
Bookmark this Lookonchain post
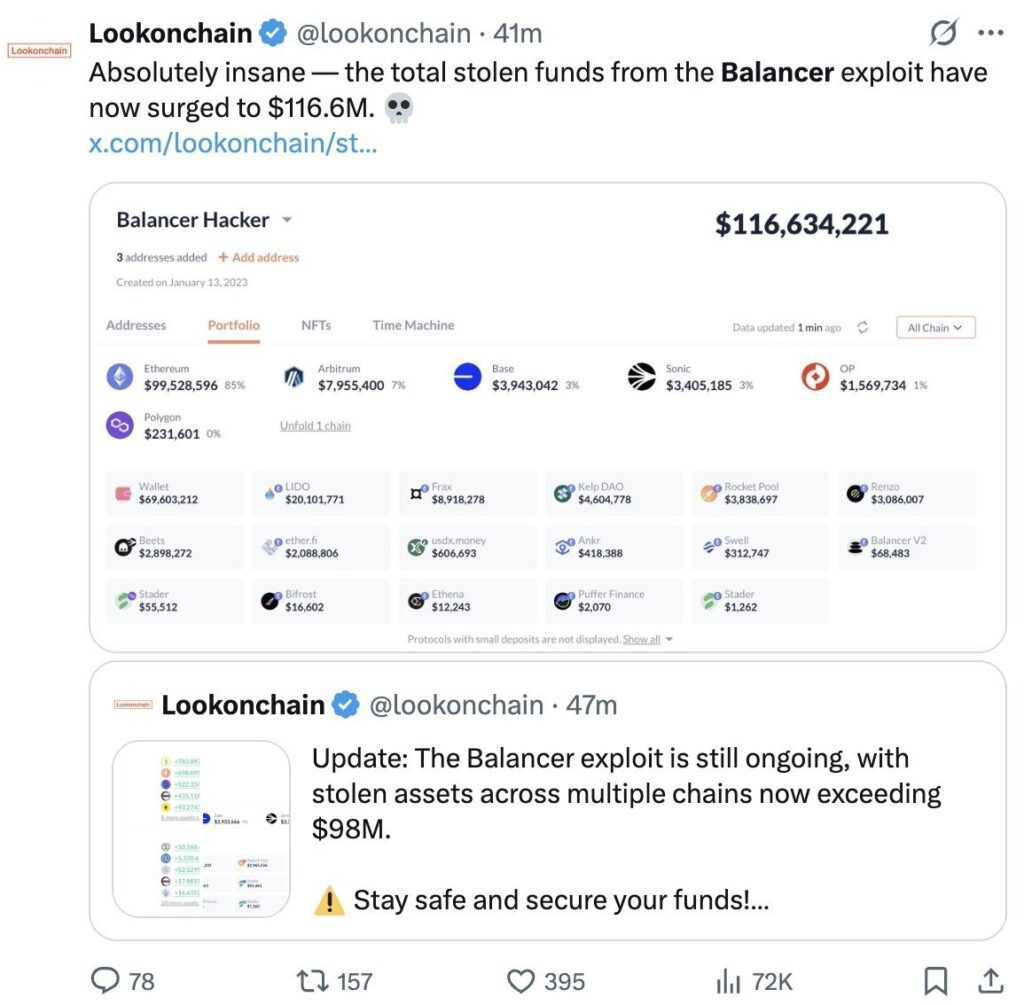click(936, 980)
